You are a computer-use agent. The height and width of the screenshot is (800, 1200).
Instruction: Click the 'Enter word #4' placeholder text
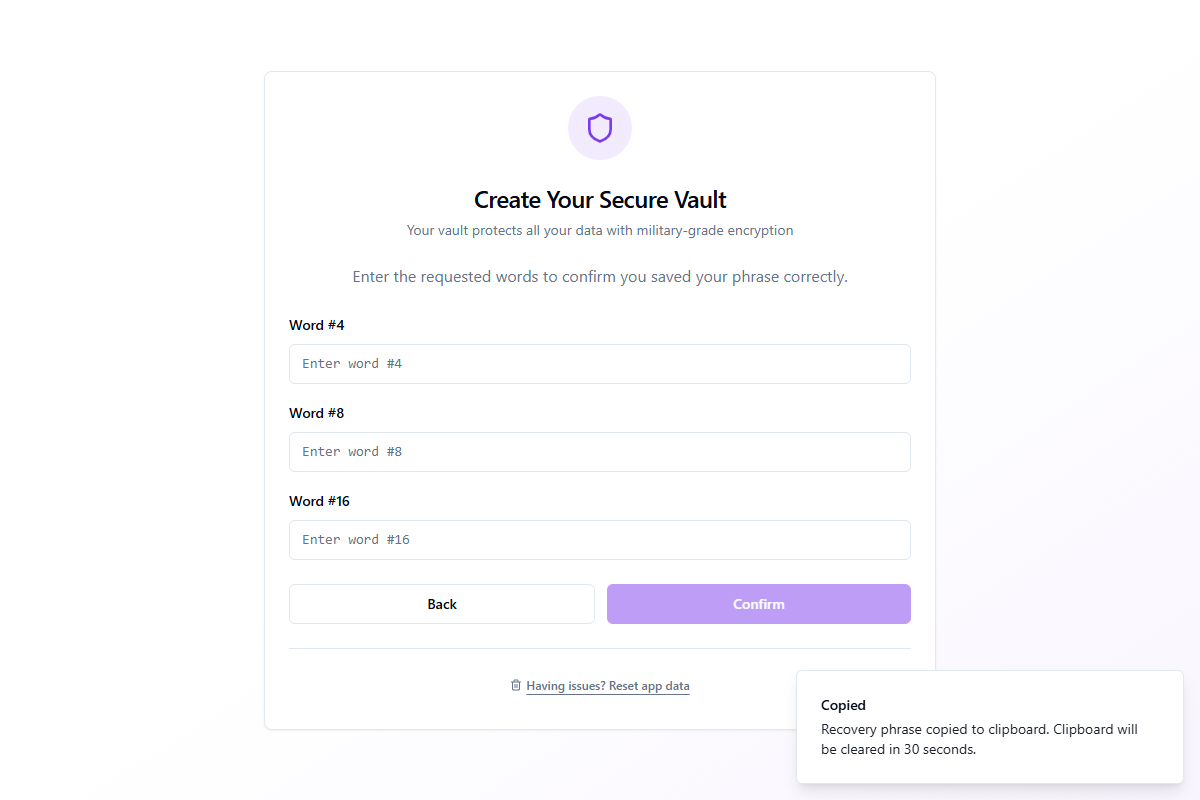coord(352,364)
